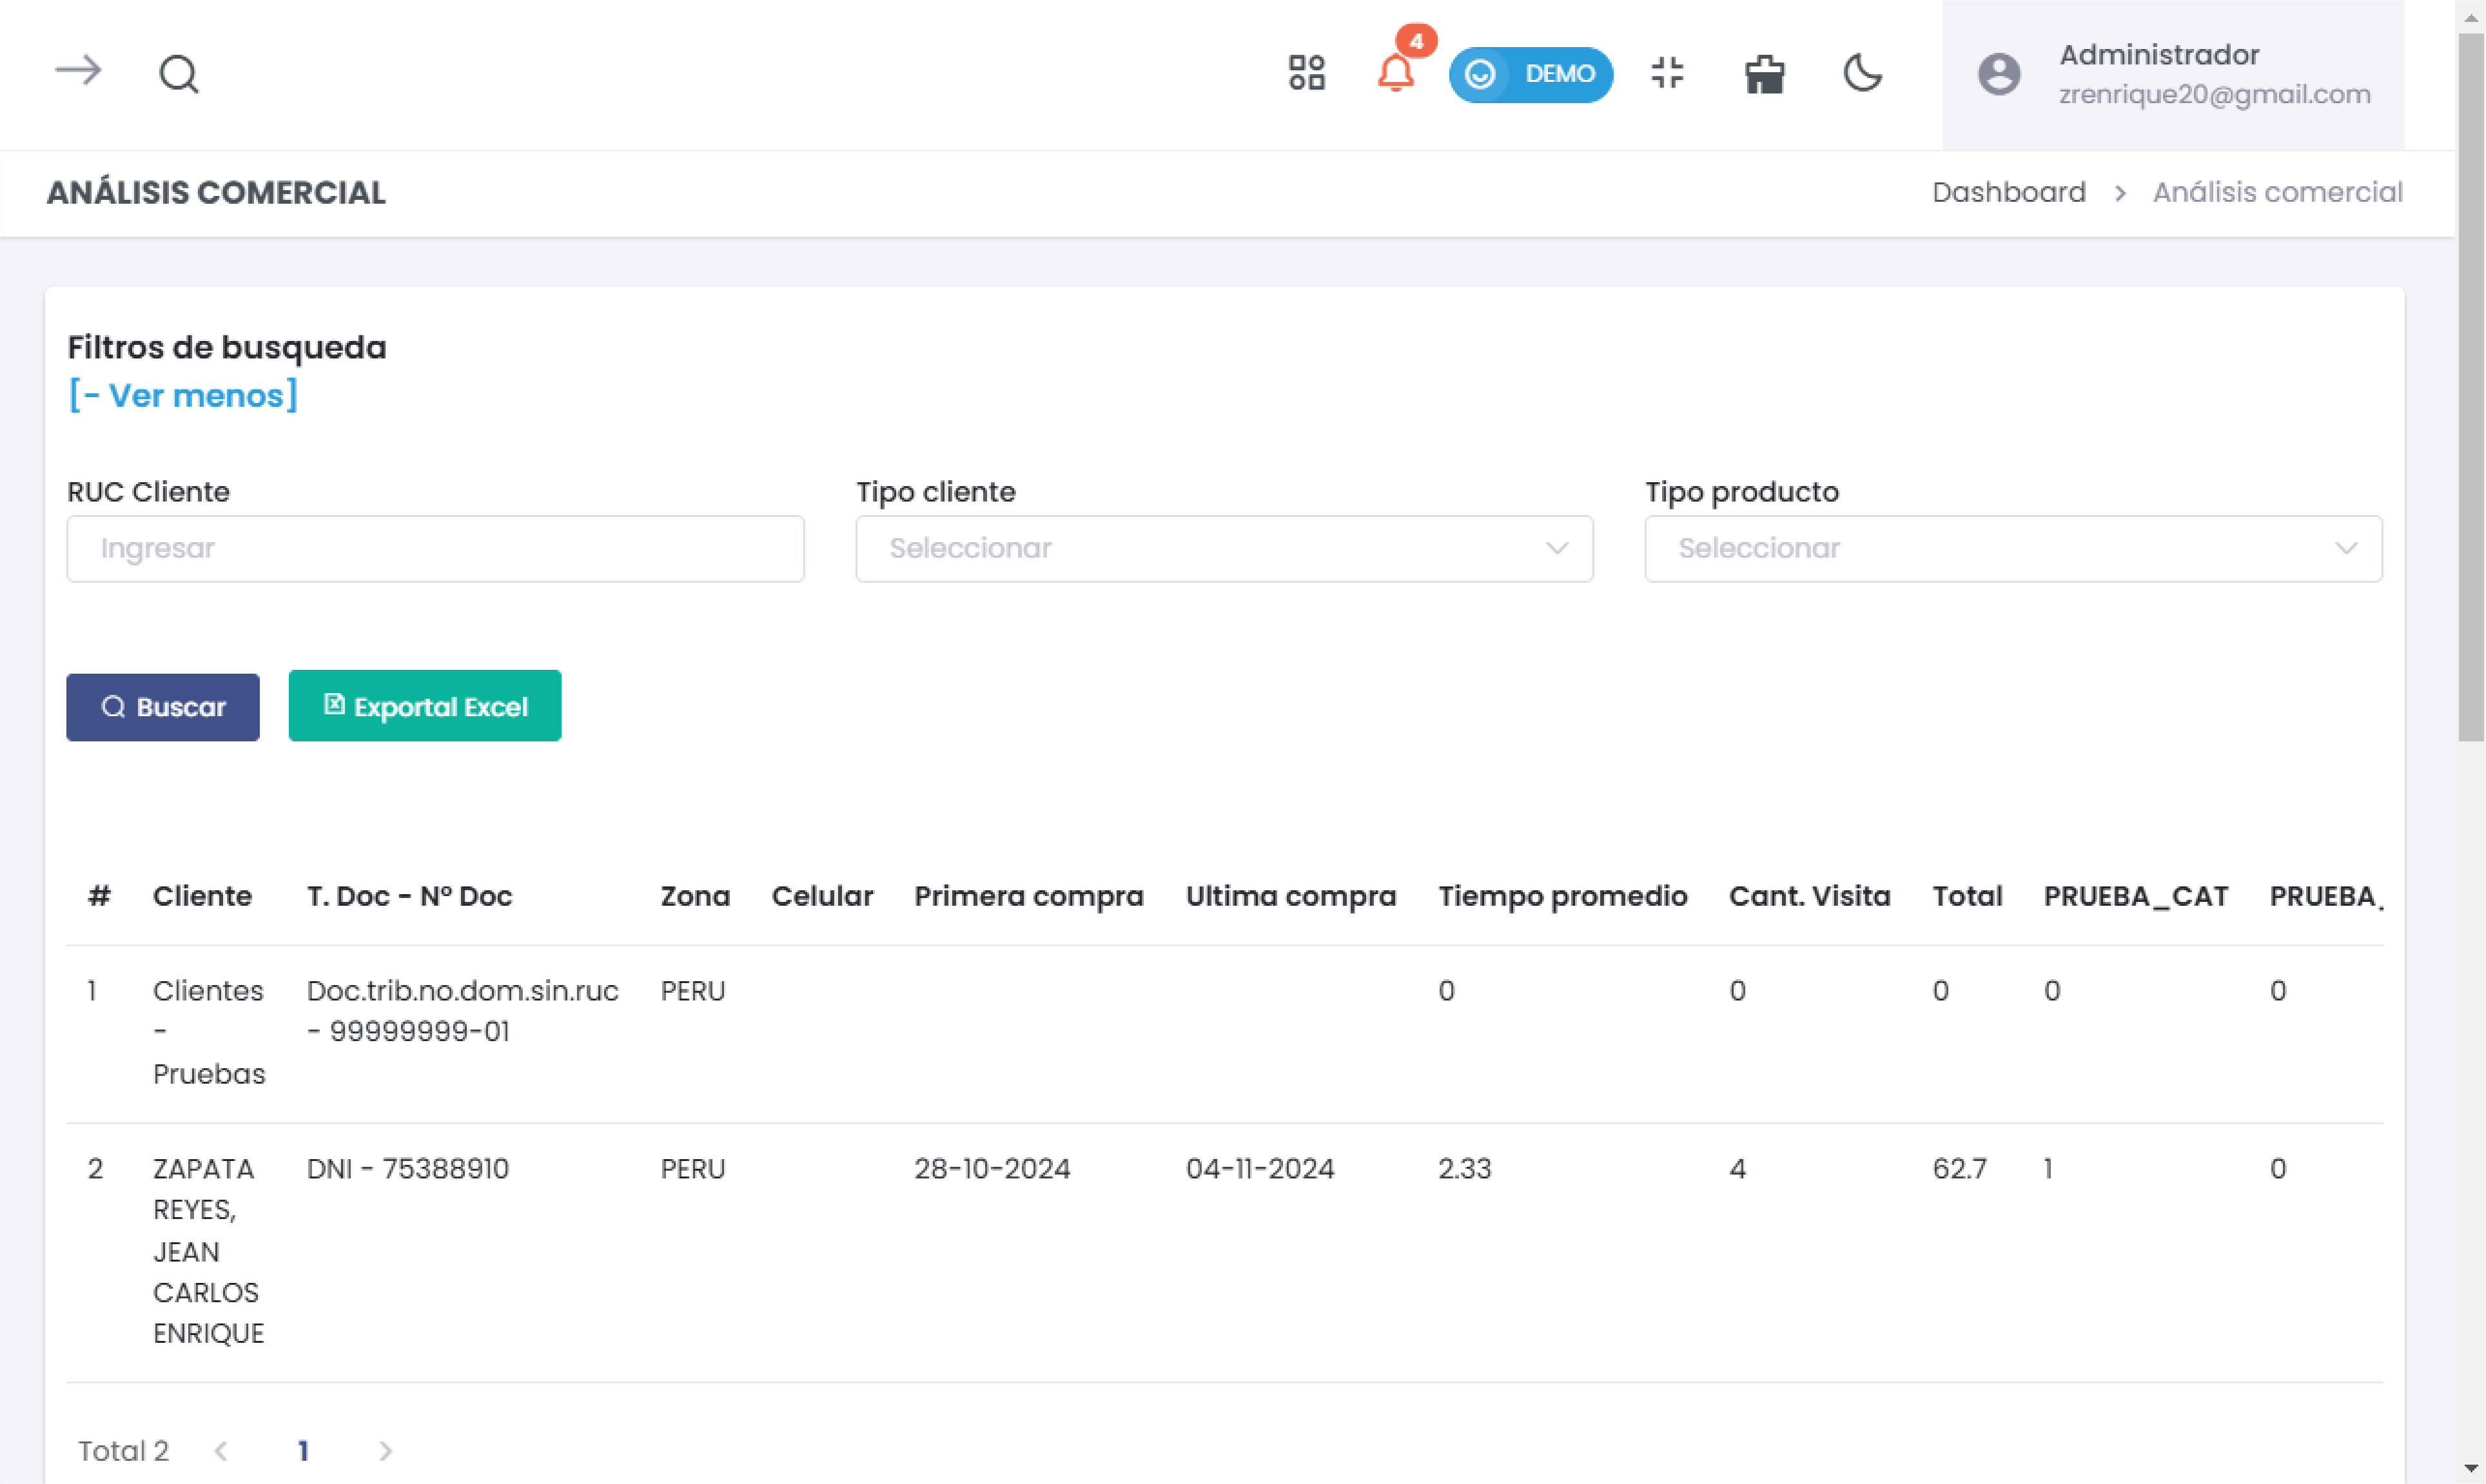Click Celular column header
The width and height of the screenshot is (2486, 1484).
pyautogui.click(x=822, y=896)
